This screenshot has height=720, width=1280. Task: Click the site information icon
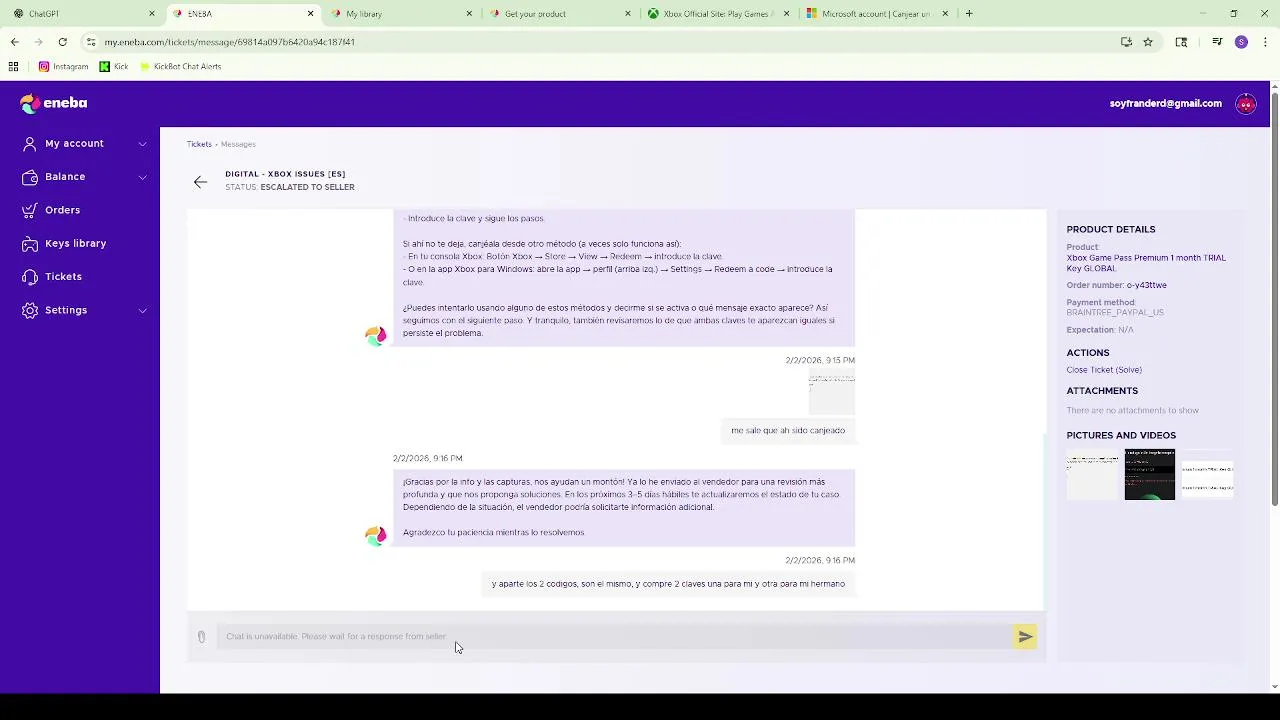tap(91, 42)
